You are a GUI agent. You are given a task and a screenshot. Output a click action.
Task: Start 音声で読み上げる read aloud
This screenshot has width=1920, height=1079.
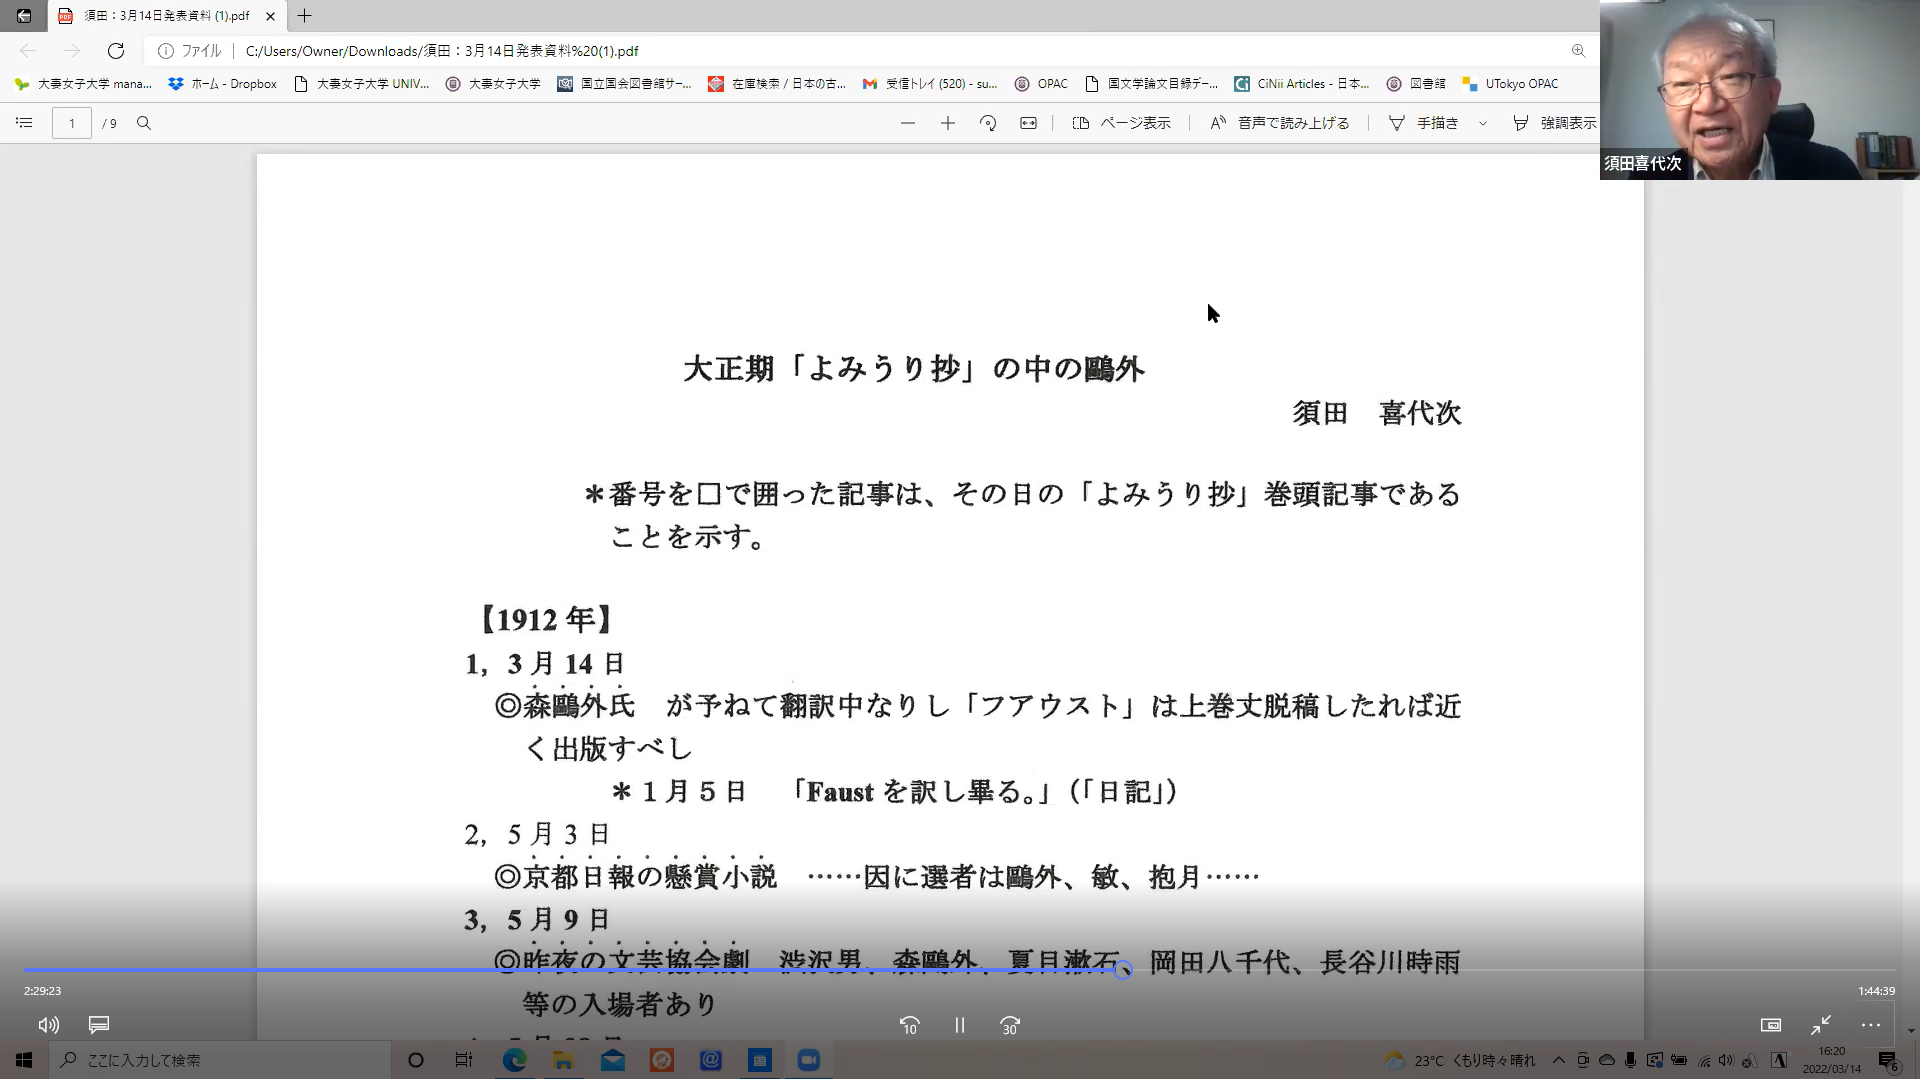(1280, 123)
